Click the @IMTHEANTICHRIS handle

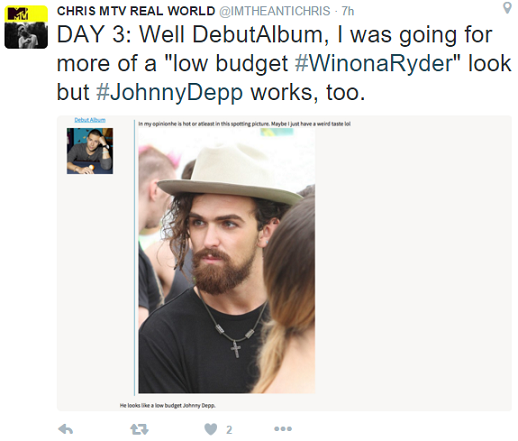click(x=275, y=11)
